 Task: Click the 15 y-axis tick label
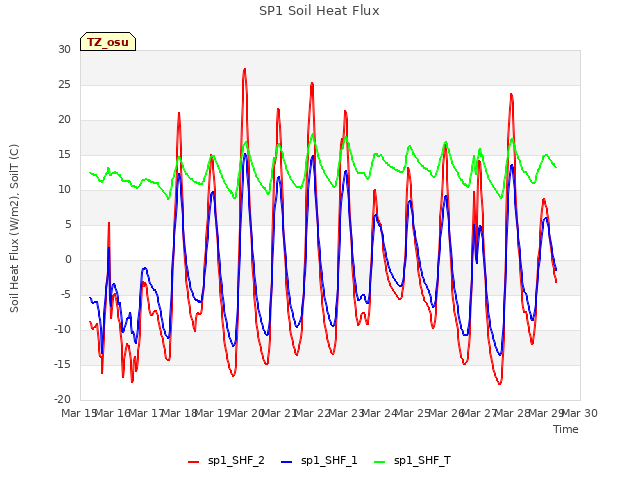(x=64, y=155)
